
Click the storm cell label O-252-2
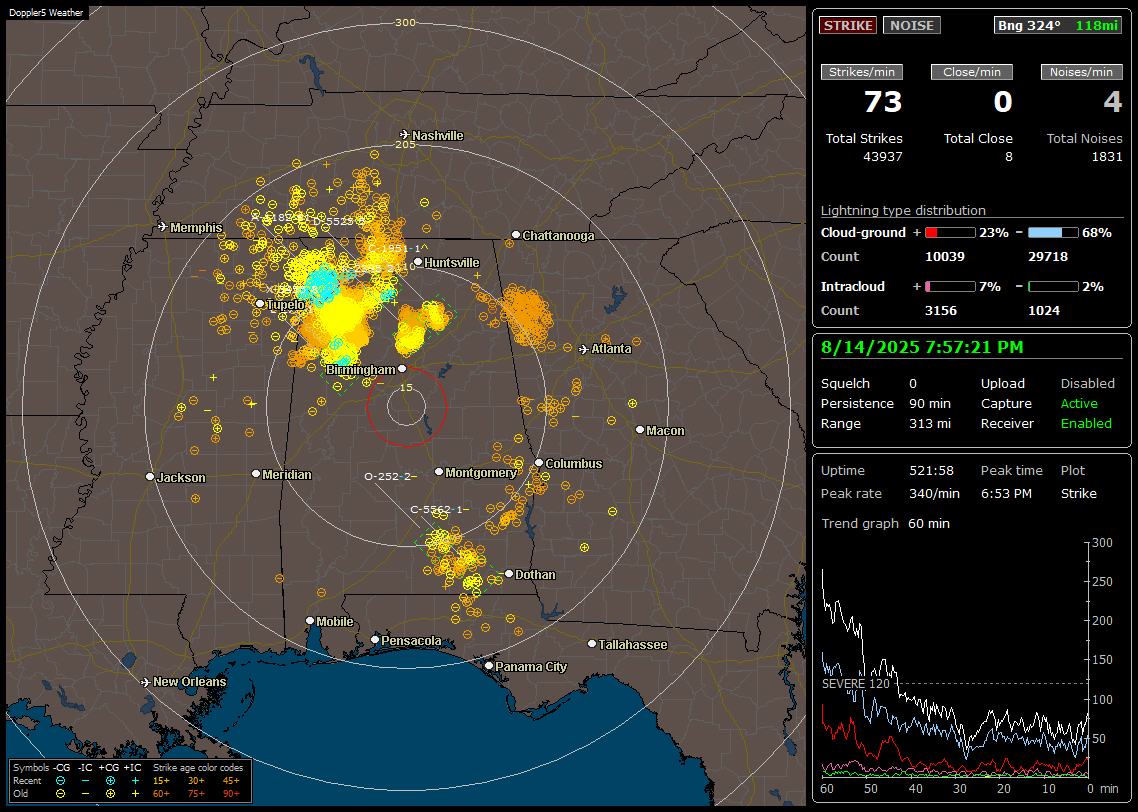pos(388,477)
